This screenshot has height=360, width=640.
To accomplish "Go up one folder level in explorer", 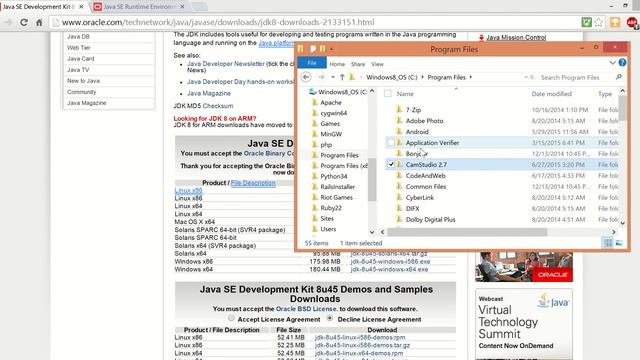I will [342, 77].
